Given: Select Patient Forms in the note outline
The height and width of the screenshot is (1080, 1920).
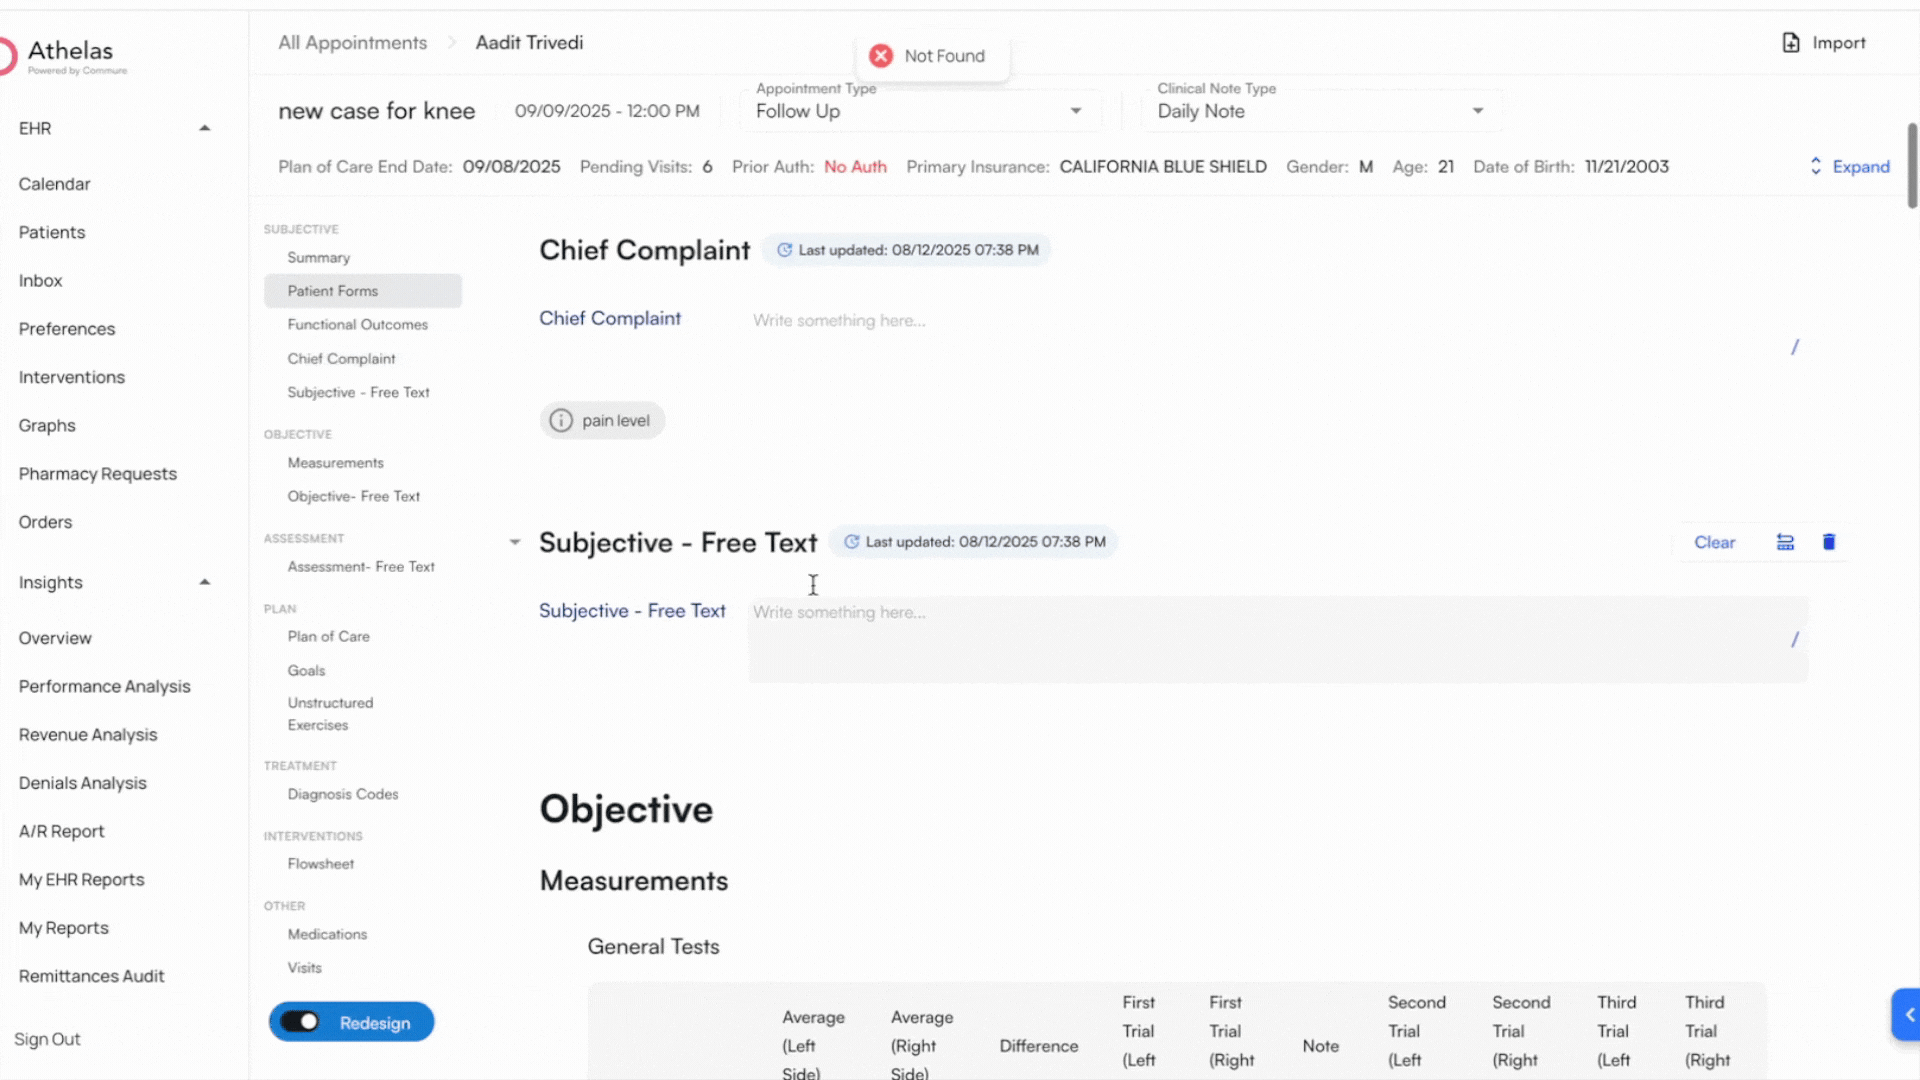Looking at the screenshot, I should coord(333,290).
